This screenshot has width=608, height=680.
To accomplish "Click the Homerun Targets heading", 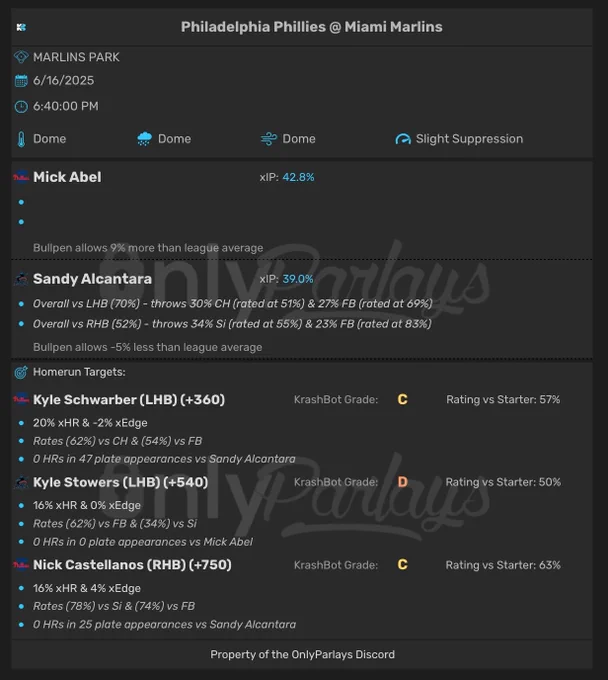I will [79, 372].
